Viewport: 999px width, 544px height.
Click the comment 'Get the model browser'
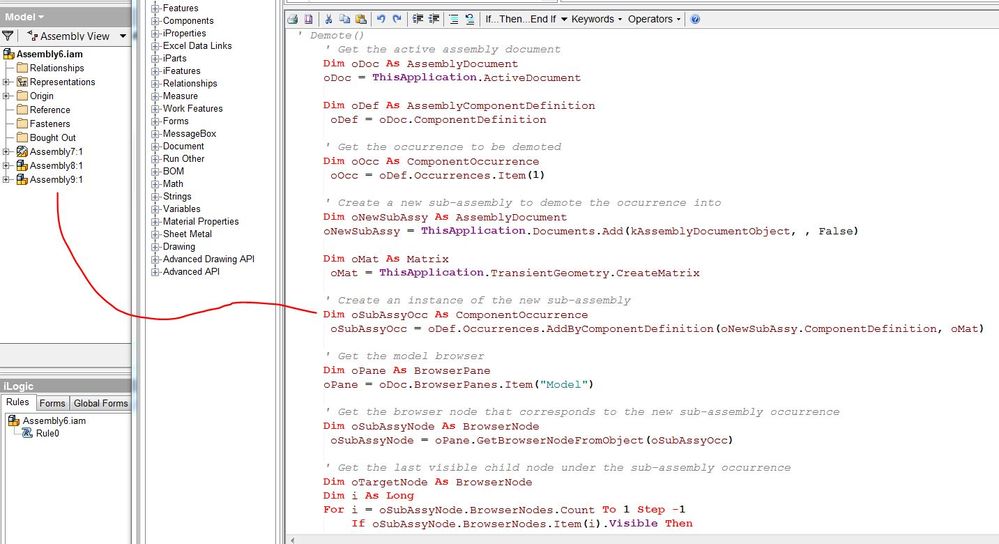click(x=404, y=356)
